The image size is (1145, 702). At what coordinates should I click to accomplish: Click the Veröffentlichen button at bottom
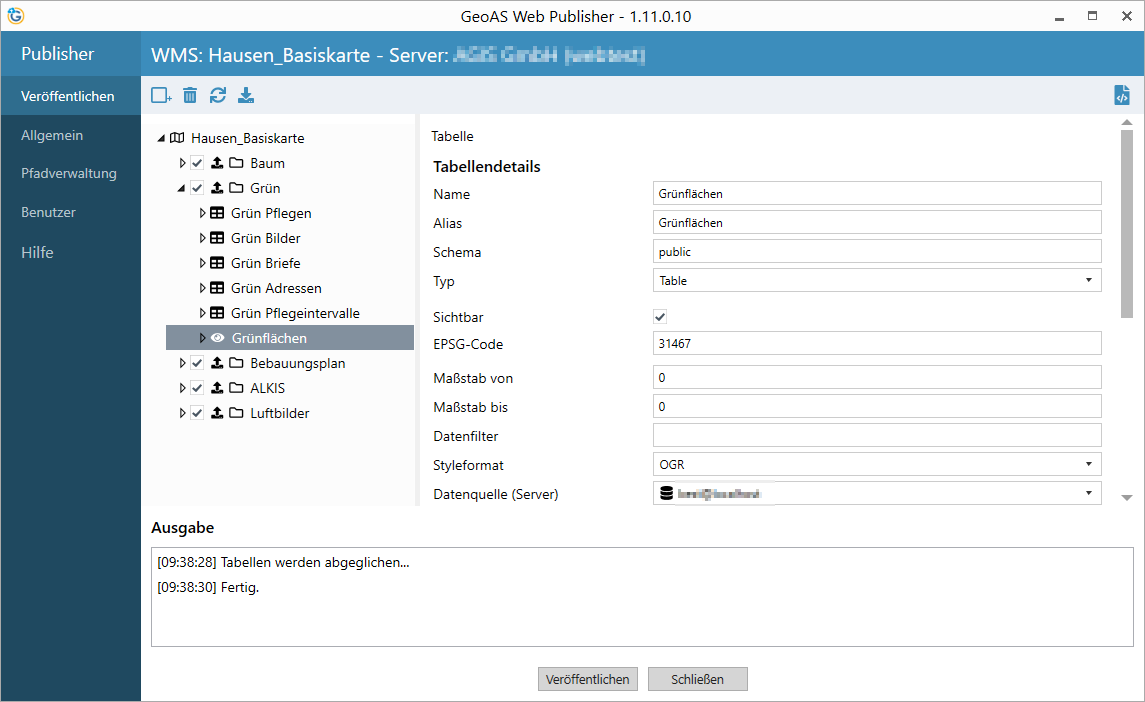coord(588,679)
